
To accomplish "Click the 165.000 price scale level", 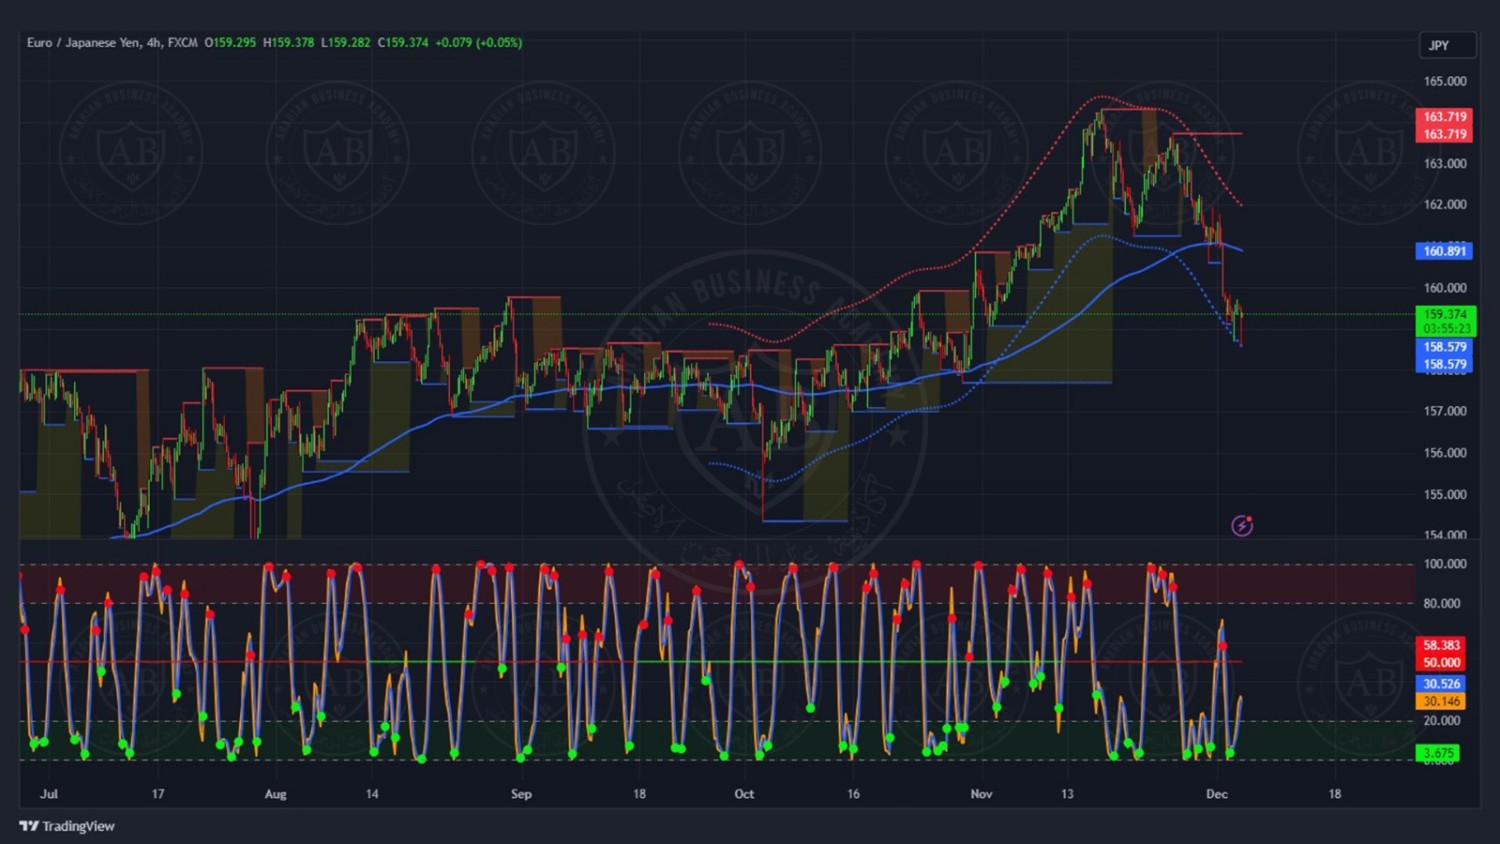I will coord(1445,81).
